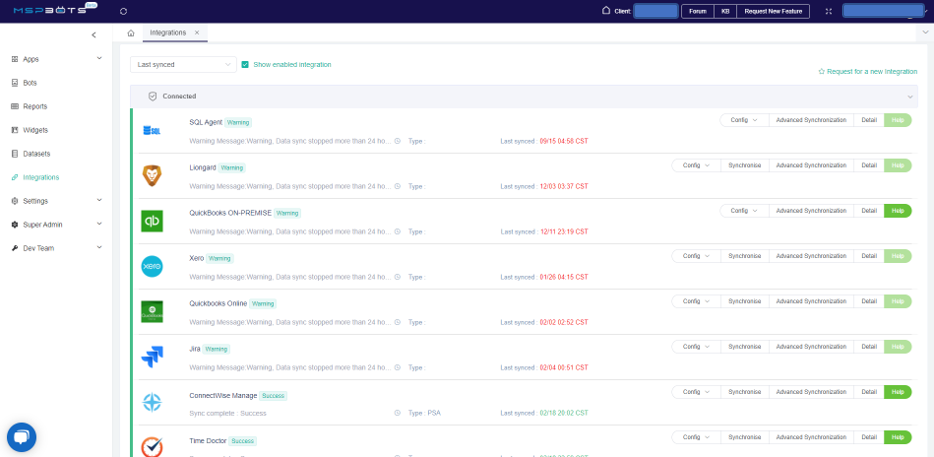
Task: Click the 09/15 04:58 CST sync time
Action: click(x=563, y=141)
